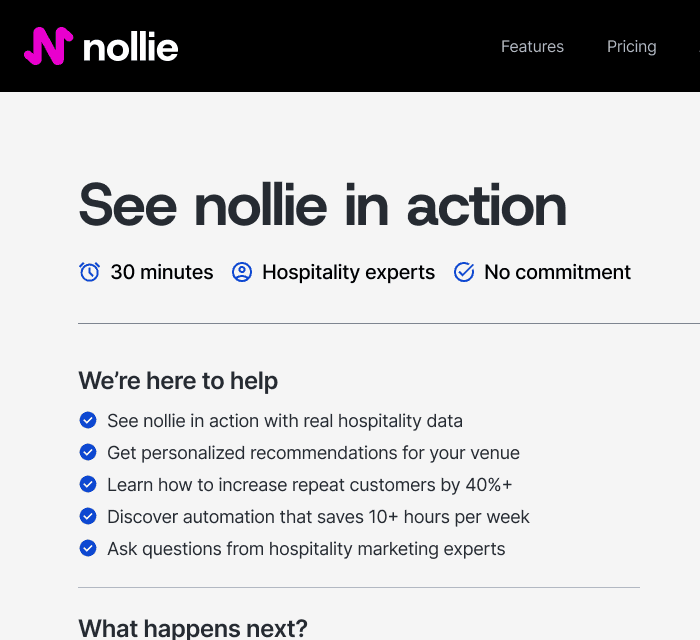Click the clock icon beside 30 minutes
The image size is (700, 640).
(x=90, y=272)
